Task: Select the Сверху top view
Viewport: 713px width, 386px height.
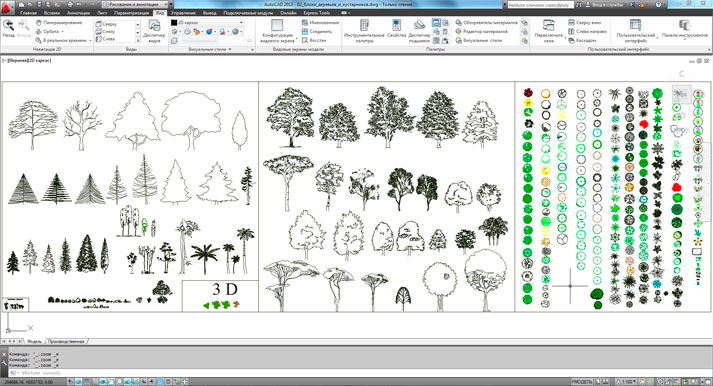Action: click(106, 24)
